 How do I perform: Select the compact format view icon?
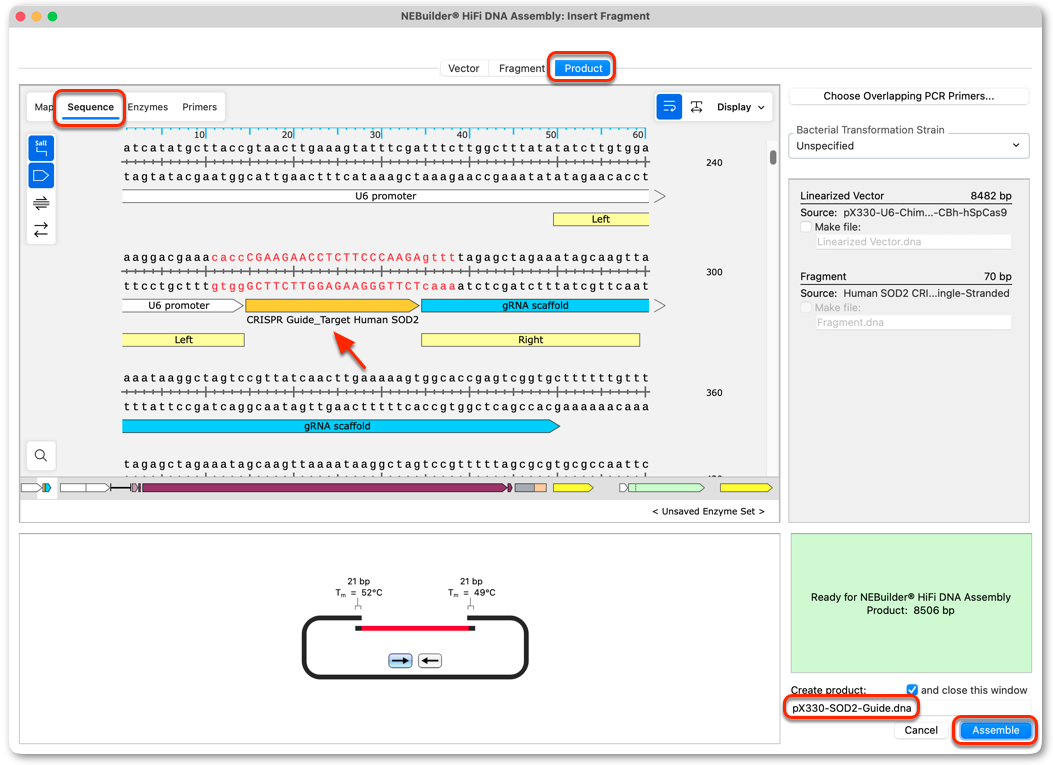696,107
